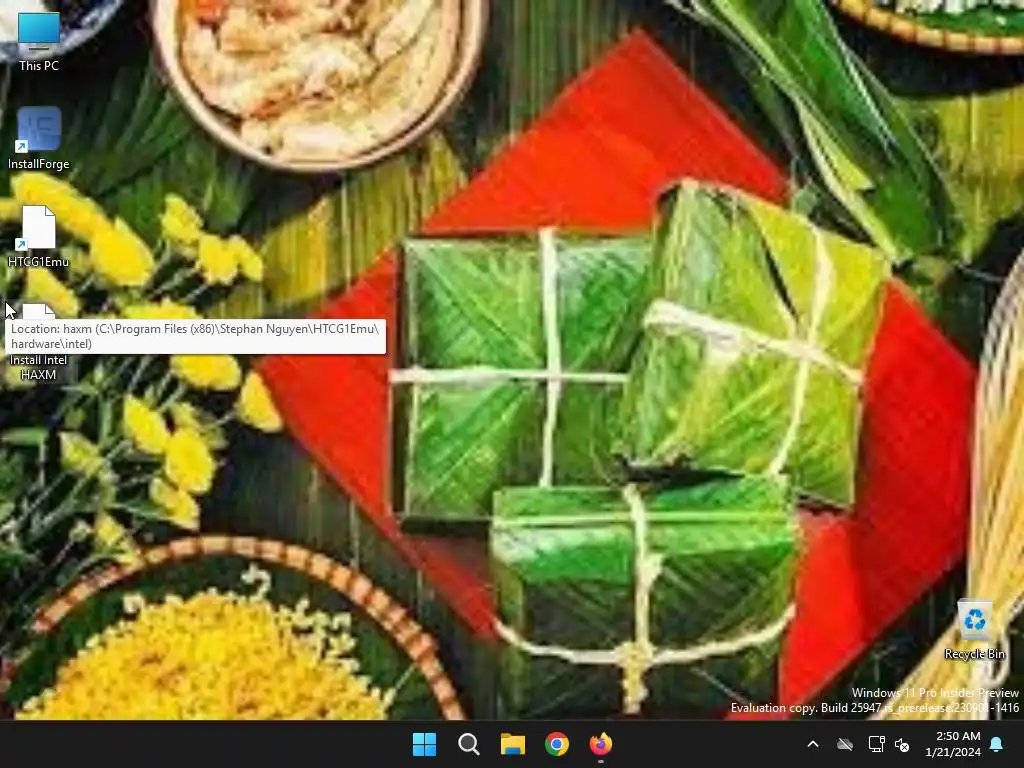Show hidden system tray icons
This screenshot has height=768, width=1024.
click(x=813, y=744)
